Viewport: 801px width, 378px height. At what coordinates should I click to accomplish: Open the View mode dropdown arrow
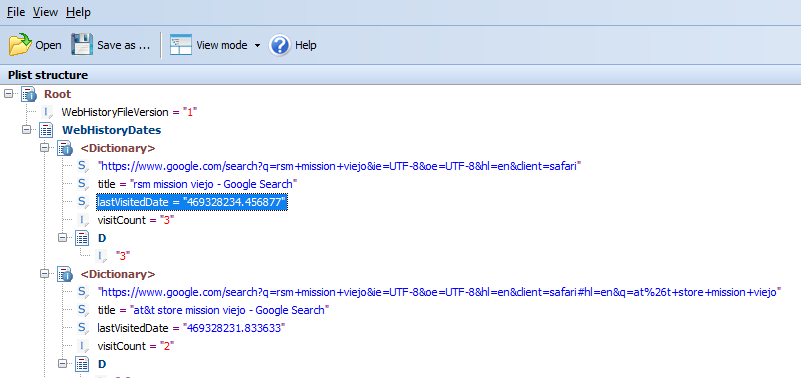tap(257, 45)
